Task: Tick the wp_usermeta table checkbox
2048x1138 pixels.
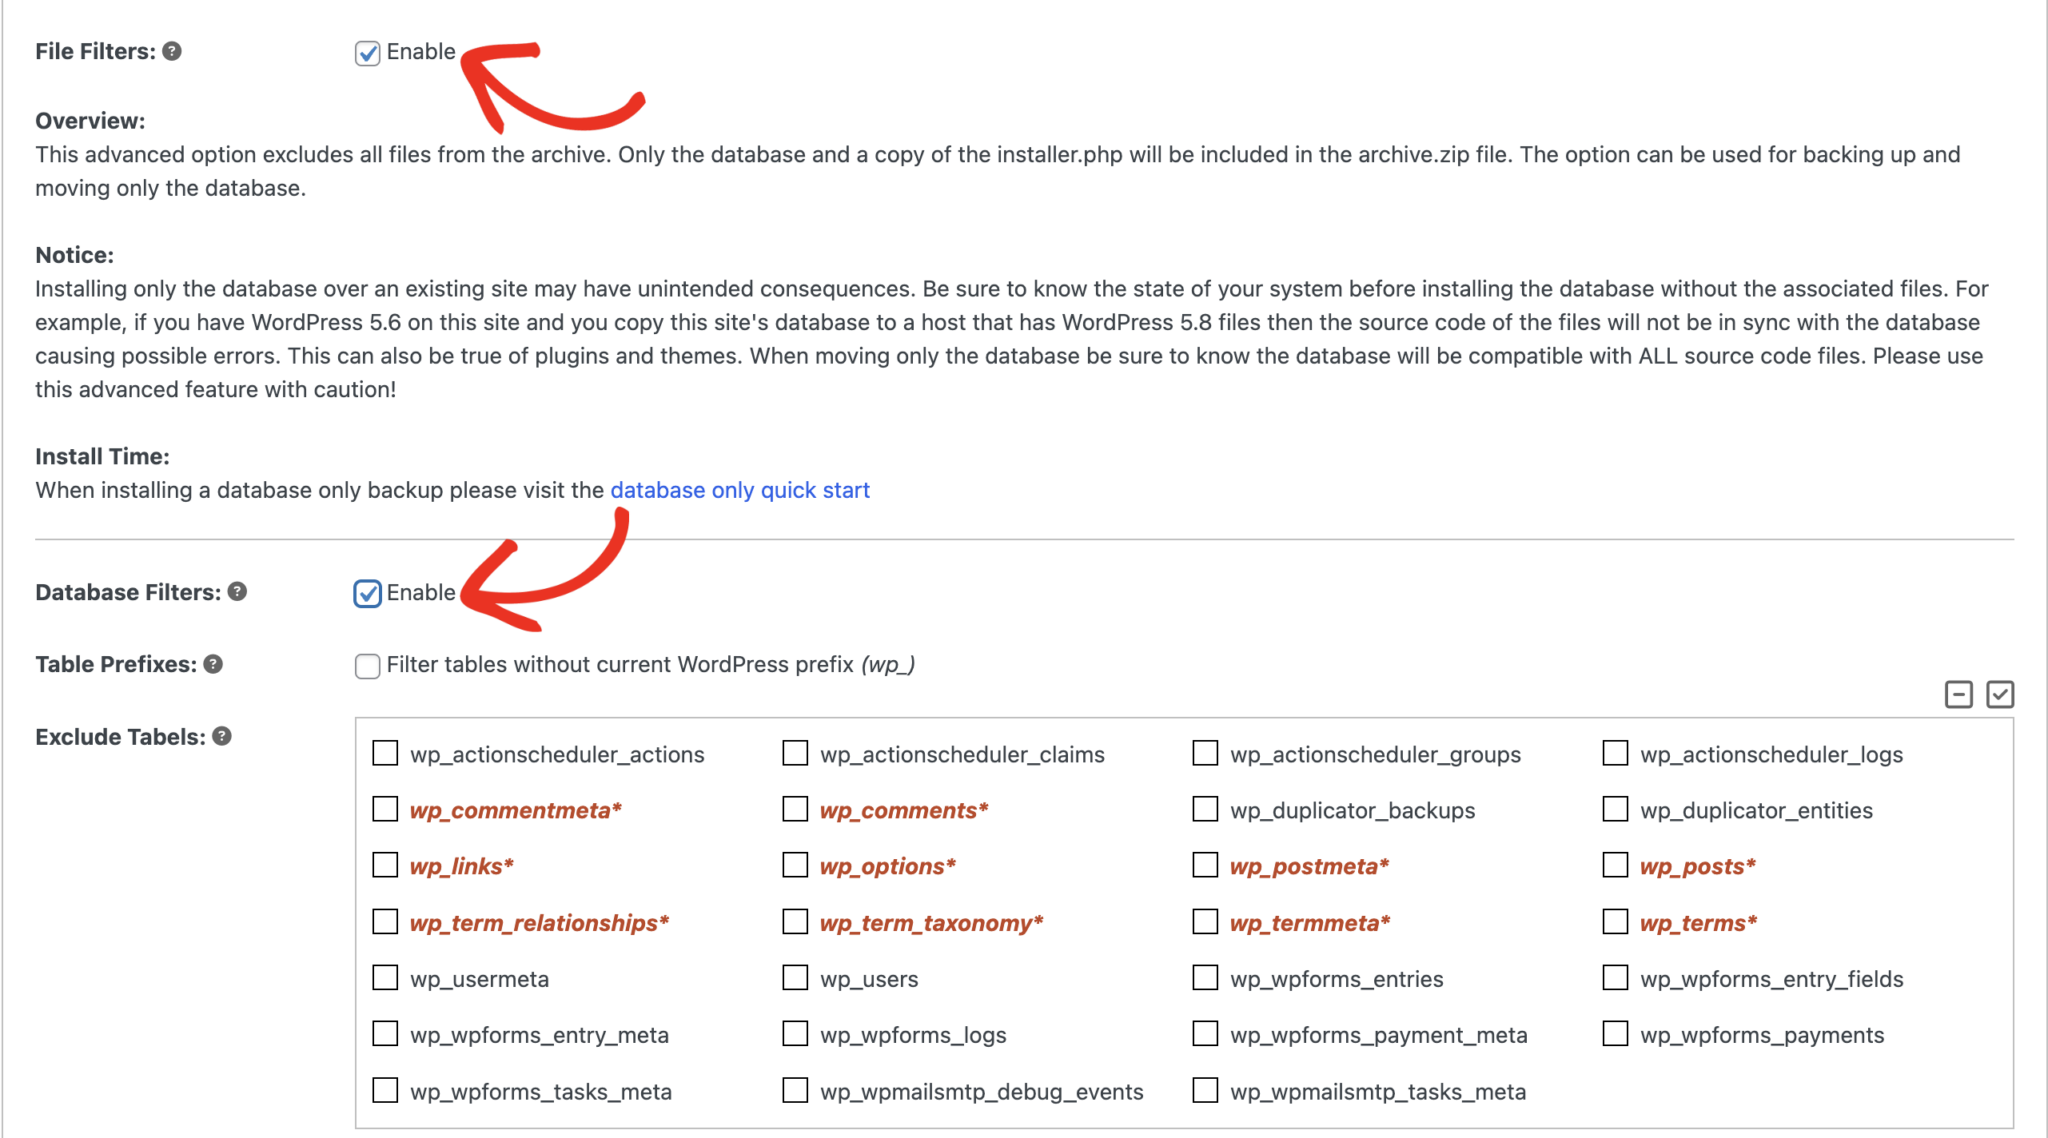Action: point(385,977)
